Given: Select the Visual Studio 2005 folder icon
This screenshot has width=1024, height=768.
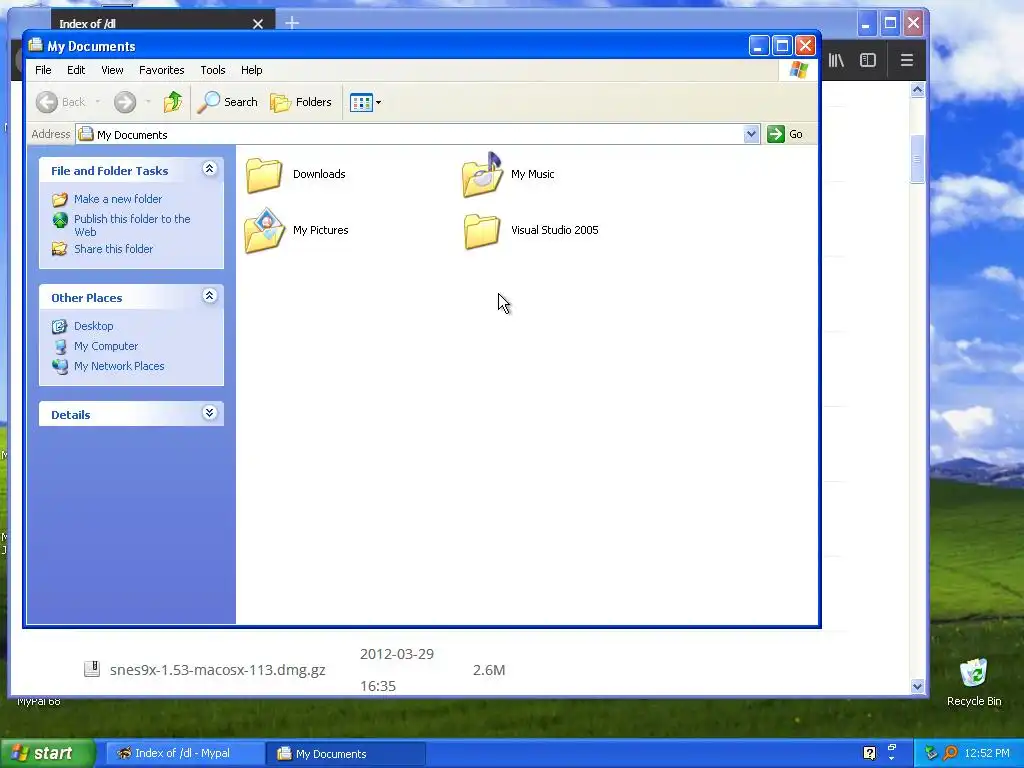Looking at the screenshot, I should (482, 231).
